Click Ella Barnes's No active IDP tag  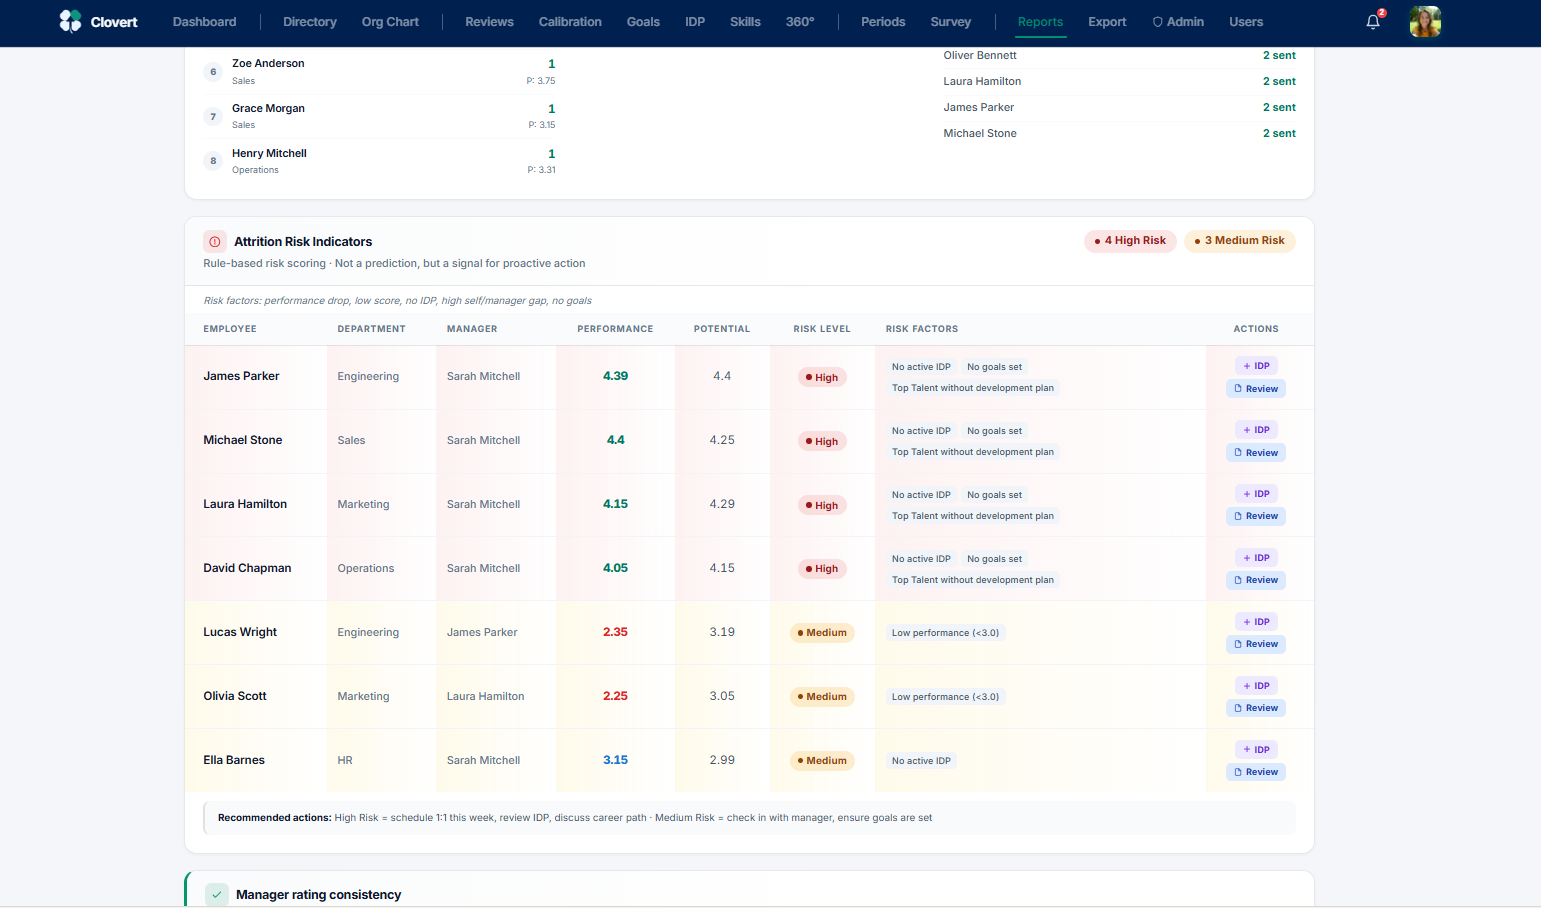click(921, 761)
